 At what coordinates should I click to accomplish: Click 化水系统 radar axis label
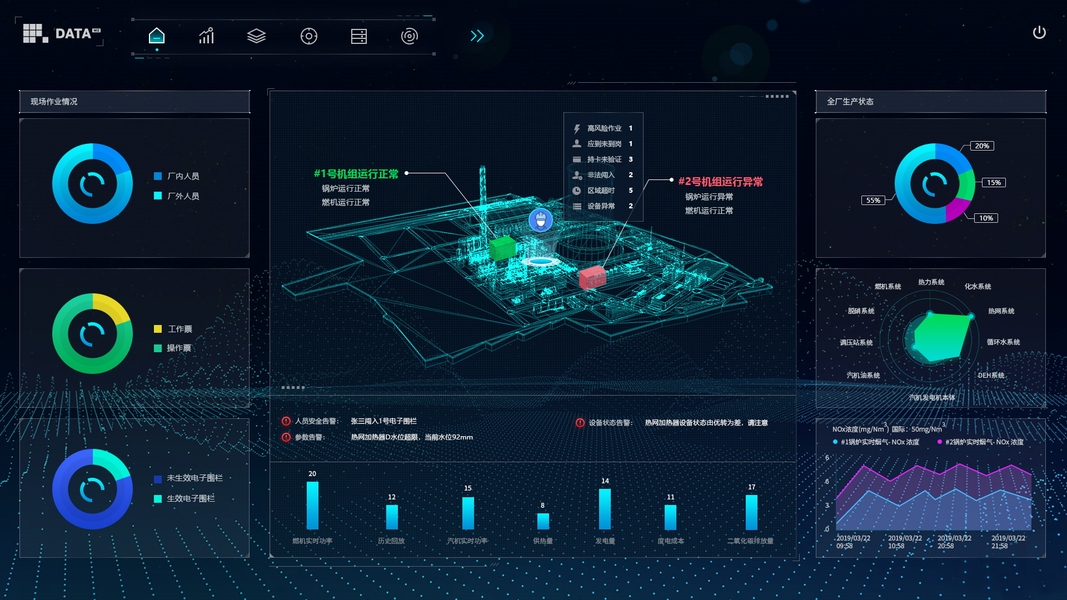977,286
